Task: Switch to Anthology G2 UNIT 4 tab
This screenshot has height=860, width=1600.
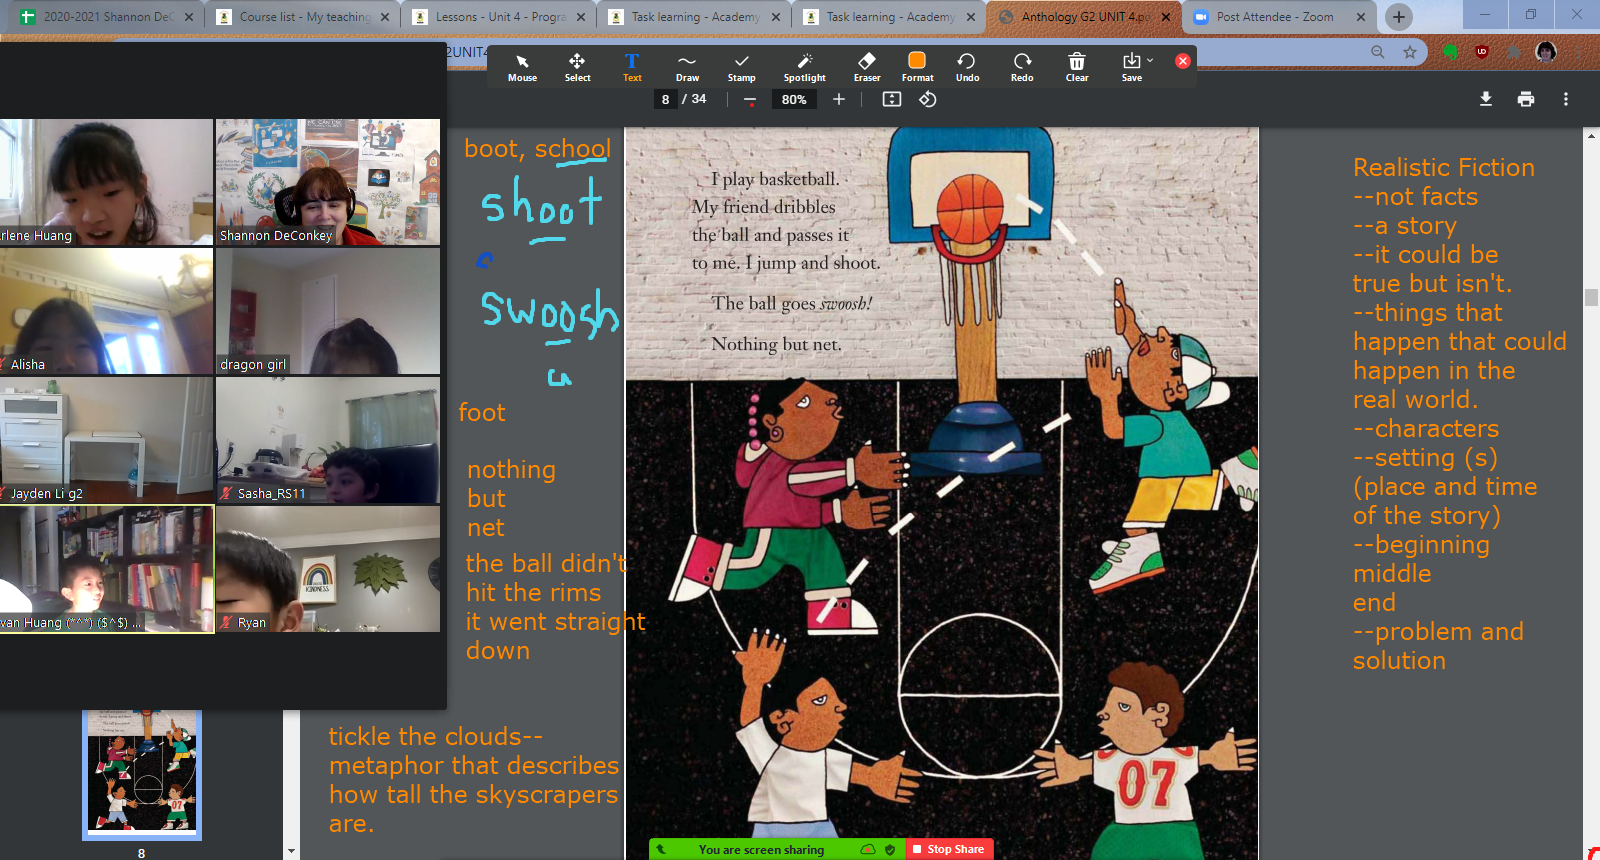Action: pyautogui.click(x=1083, y=17)
